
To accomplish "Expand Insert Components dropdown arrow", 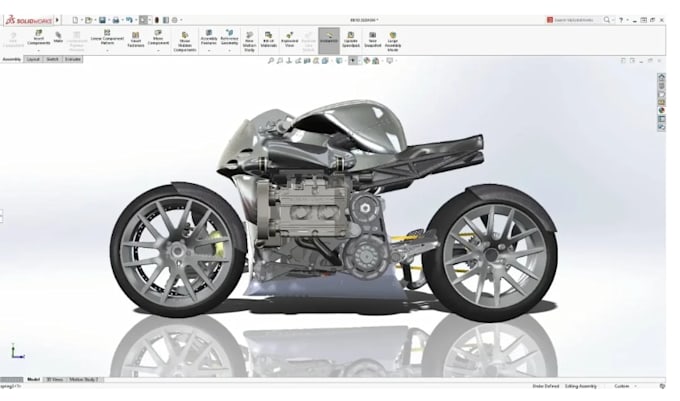I will point(39,50).
